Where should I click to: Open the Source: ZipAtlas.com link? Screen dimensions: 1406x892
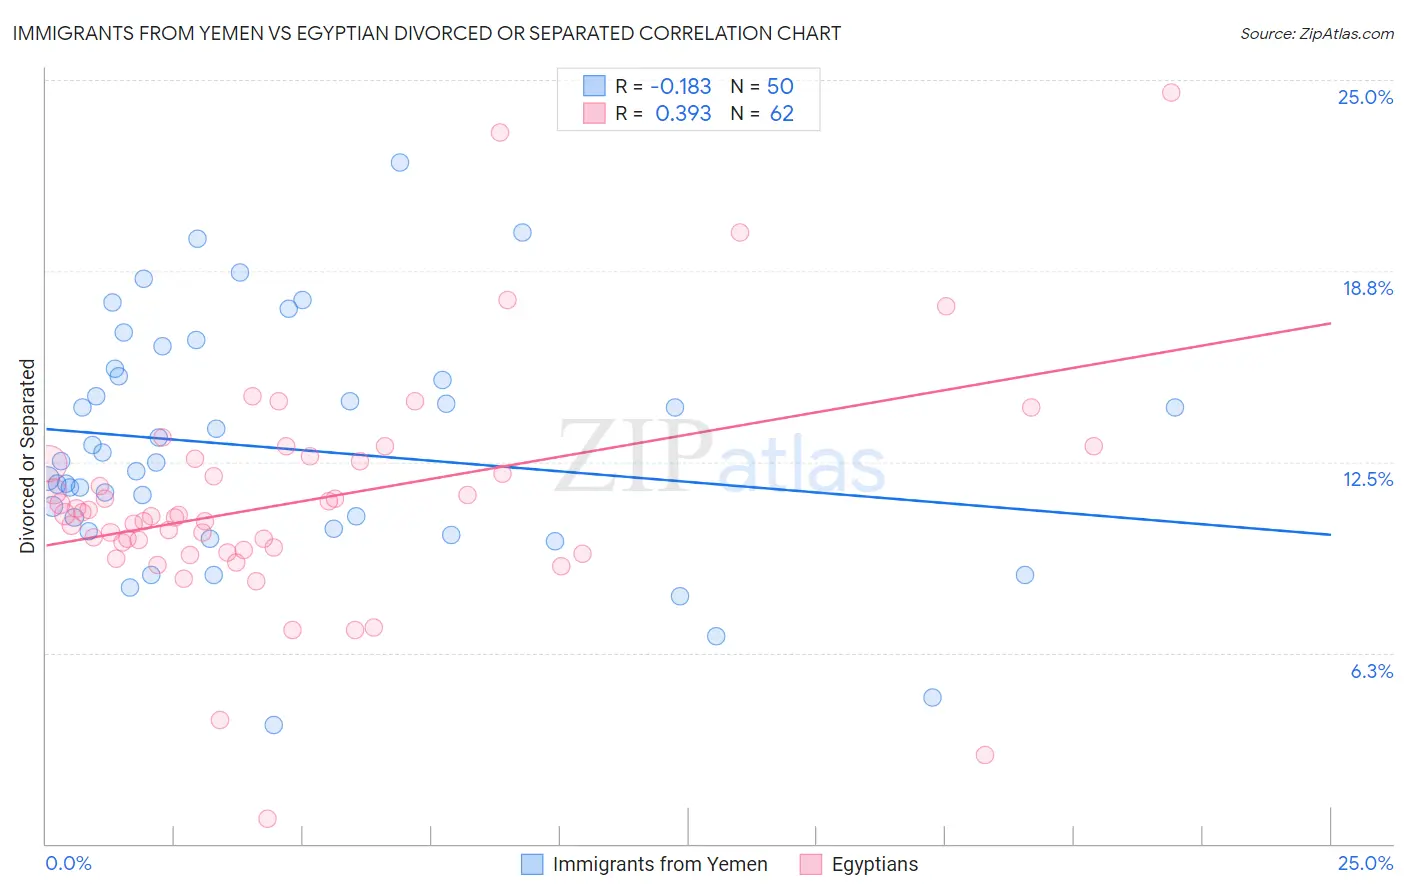(x=1317, y=33)
